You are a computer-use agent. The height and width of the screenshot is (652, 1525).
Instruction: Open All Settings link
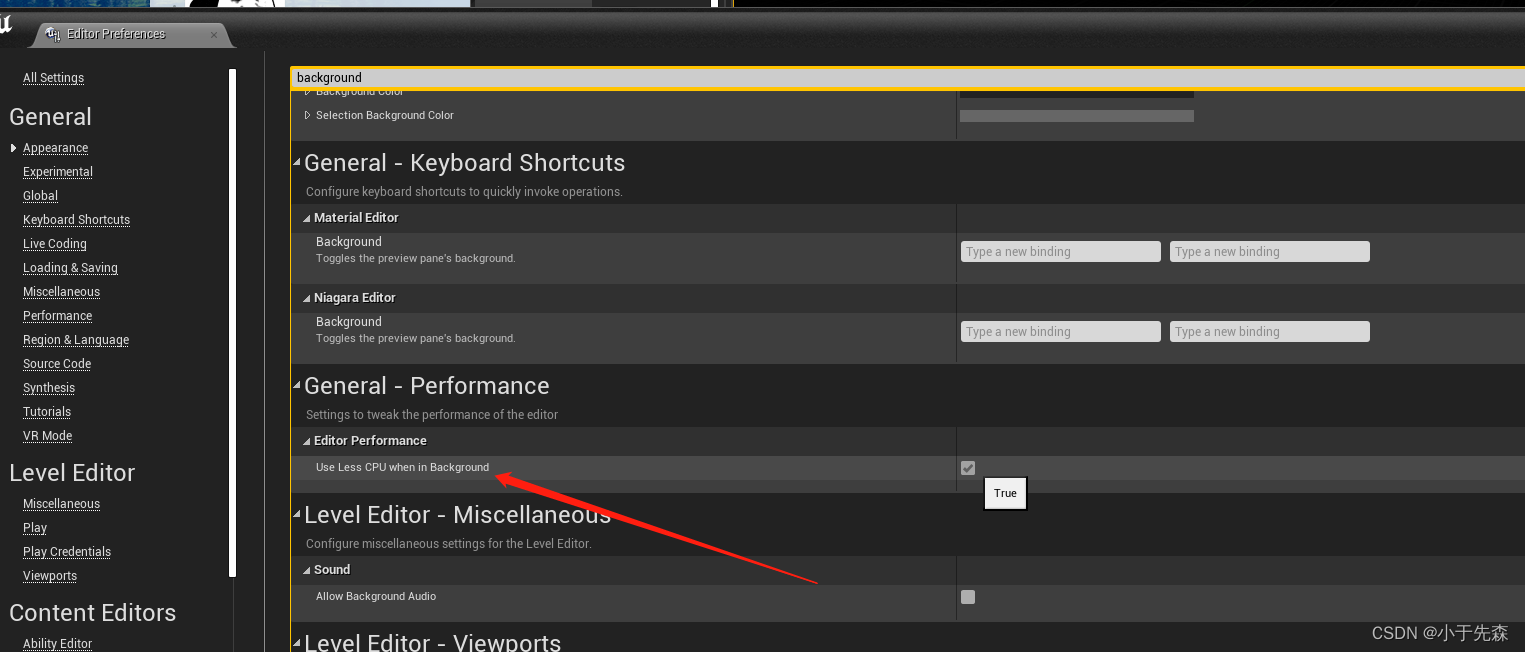53,78
